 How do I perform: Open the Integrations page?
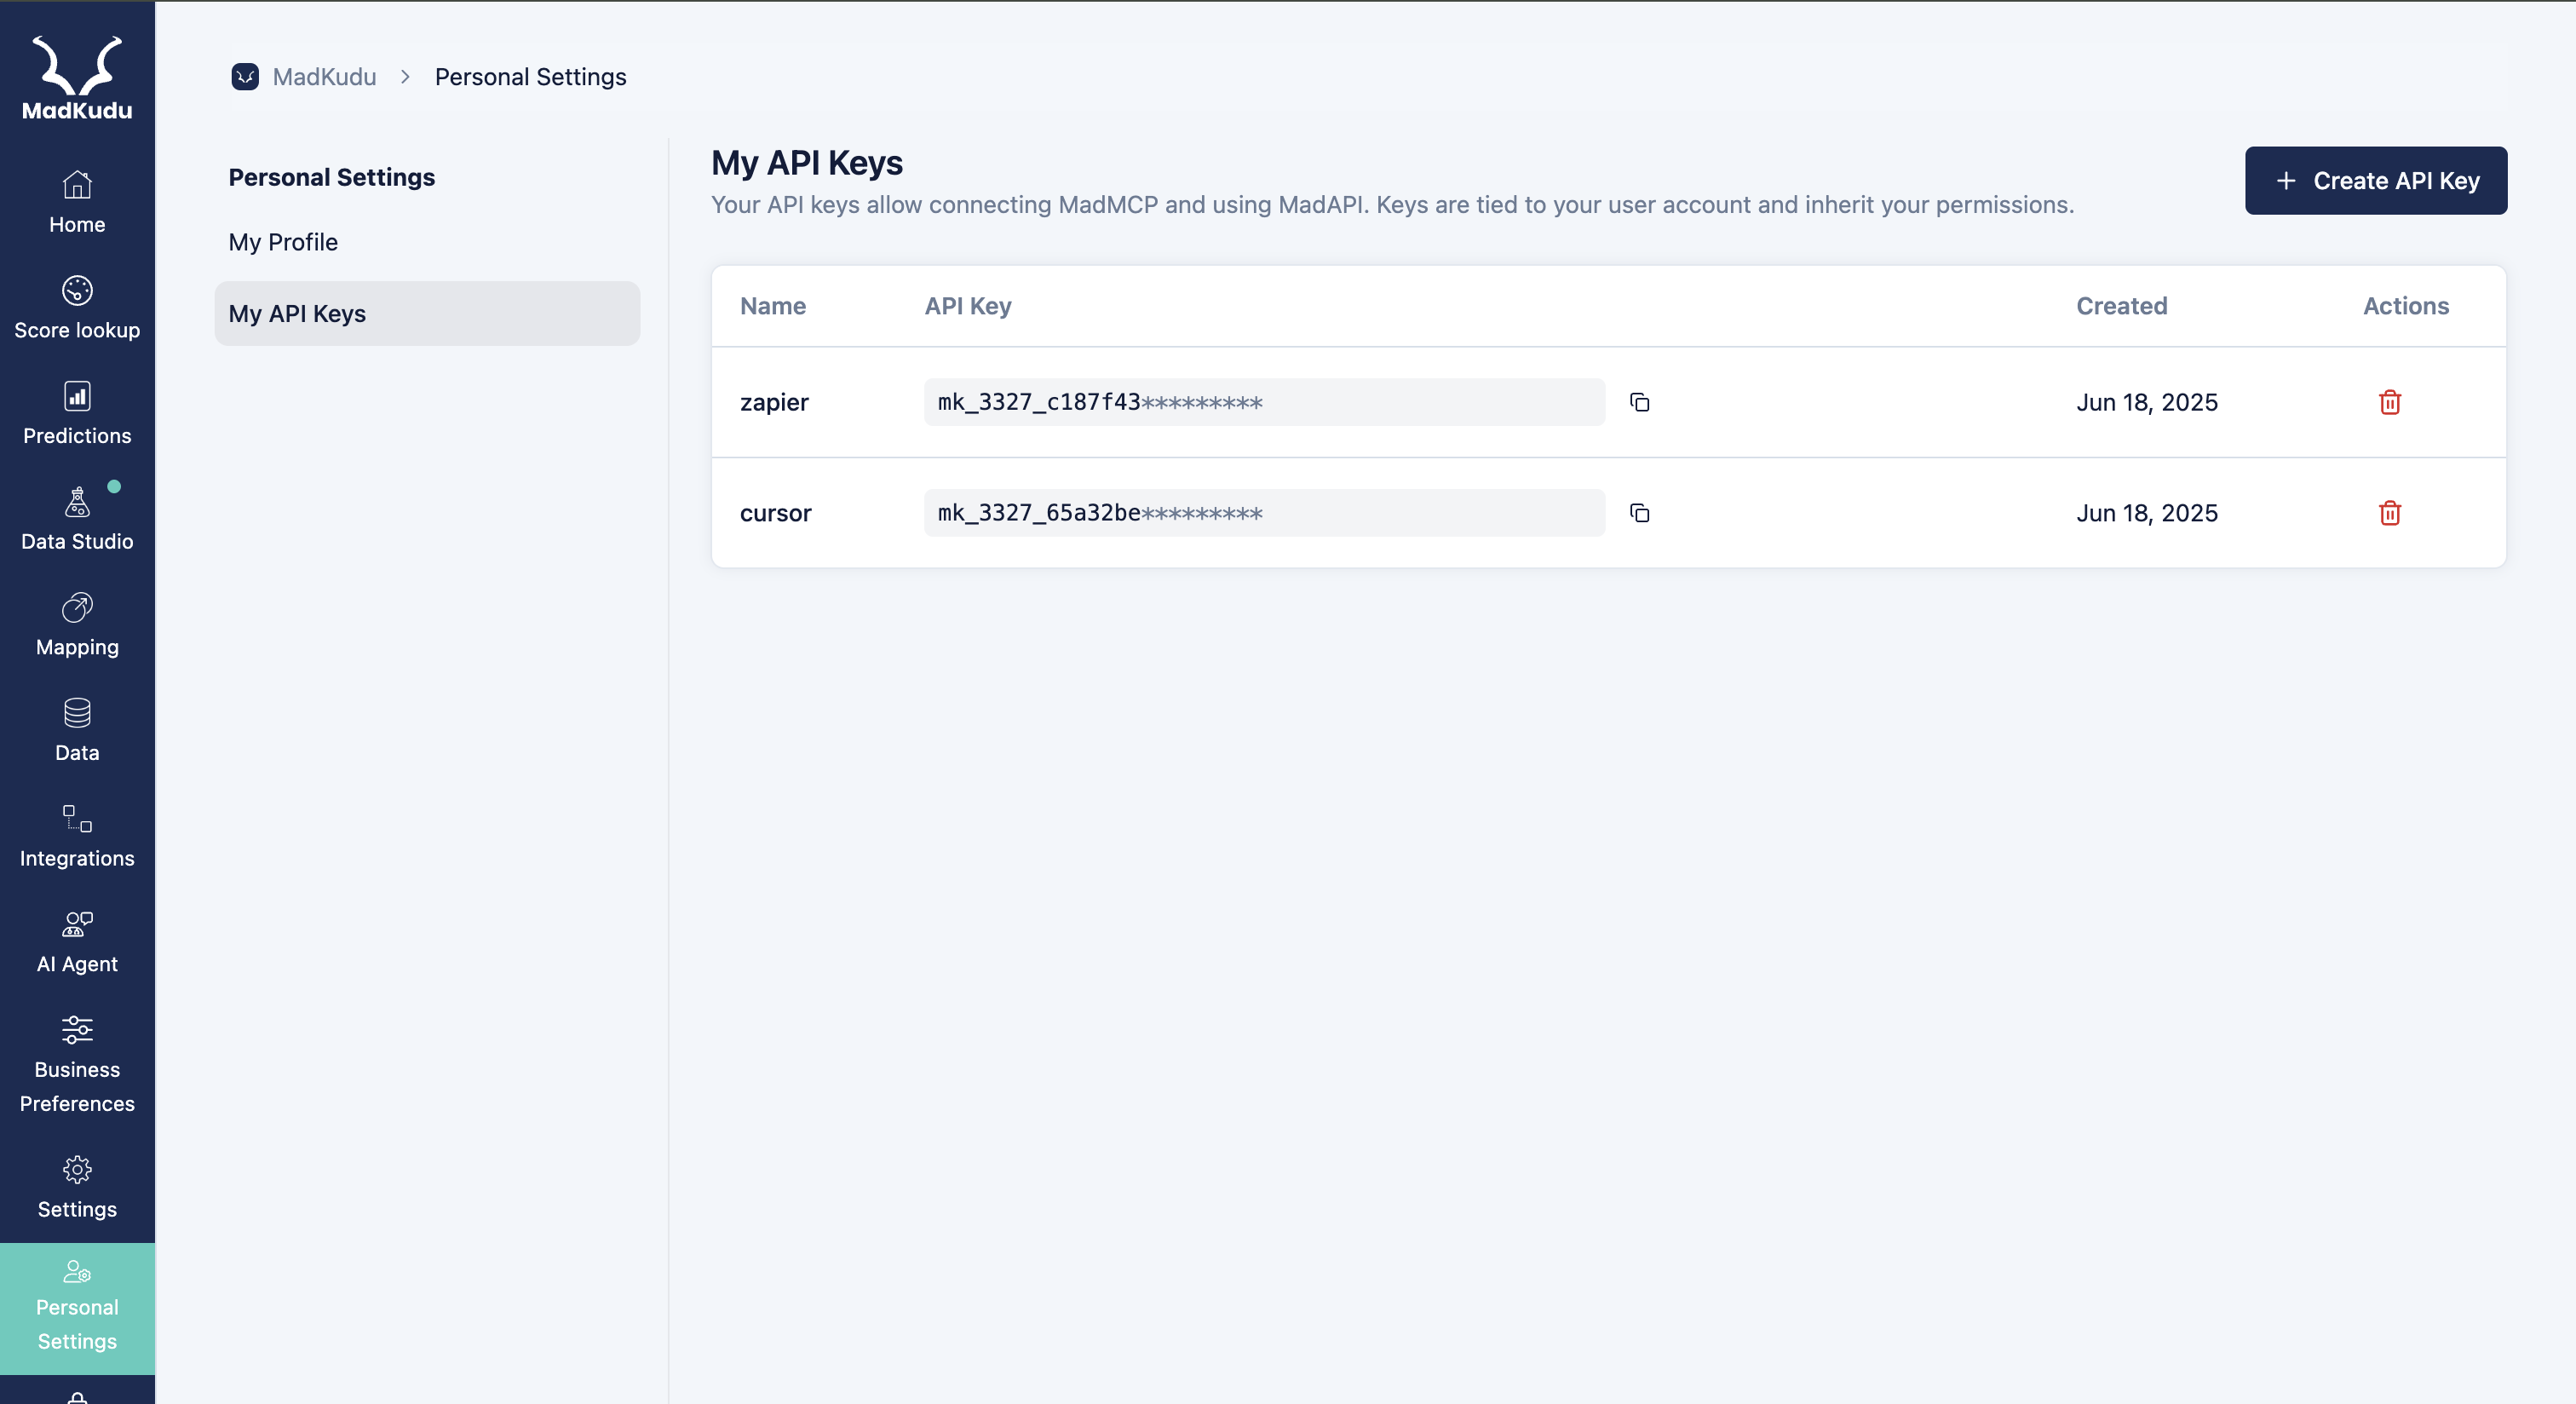(77, 836)
